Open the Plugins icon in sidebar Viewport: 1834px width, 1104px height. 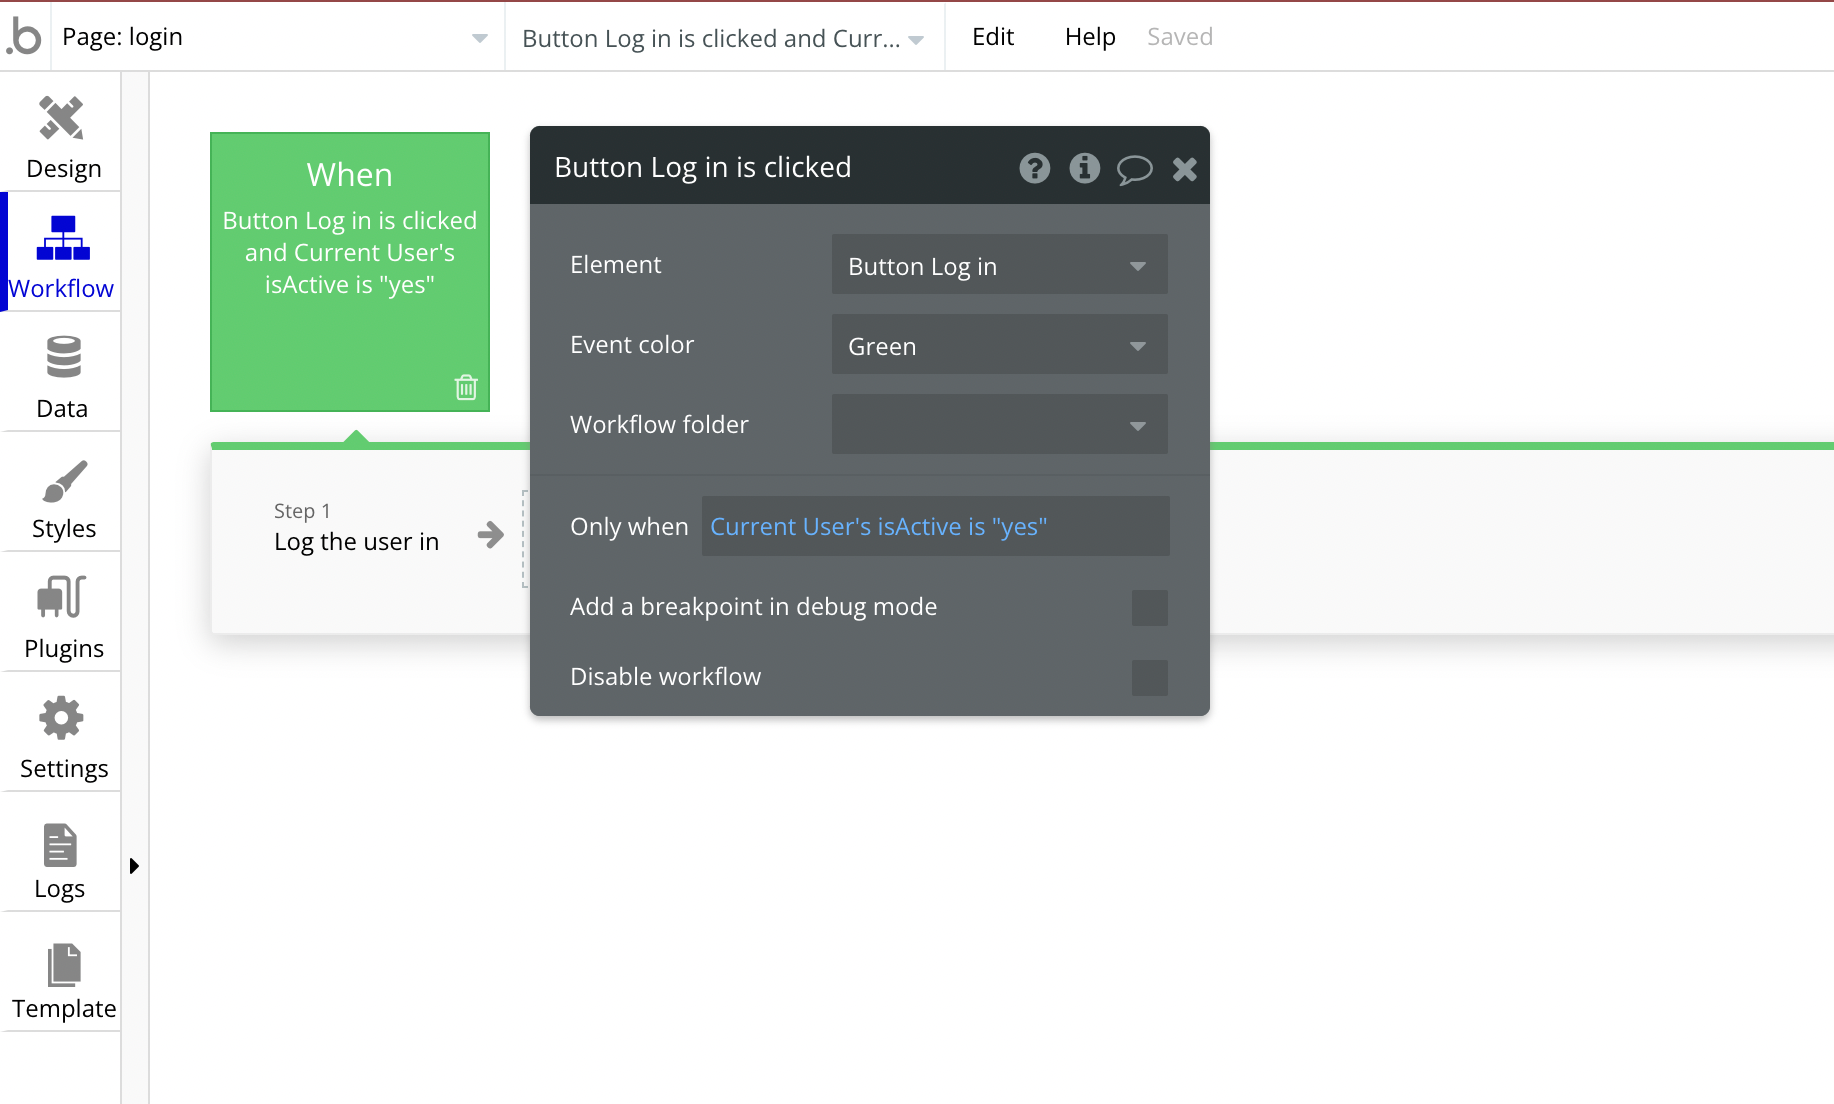pyautogui.click(x=62, y=597)
